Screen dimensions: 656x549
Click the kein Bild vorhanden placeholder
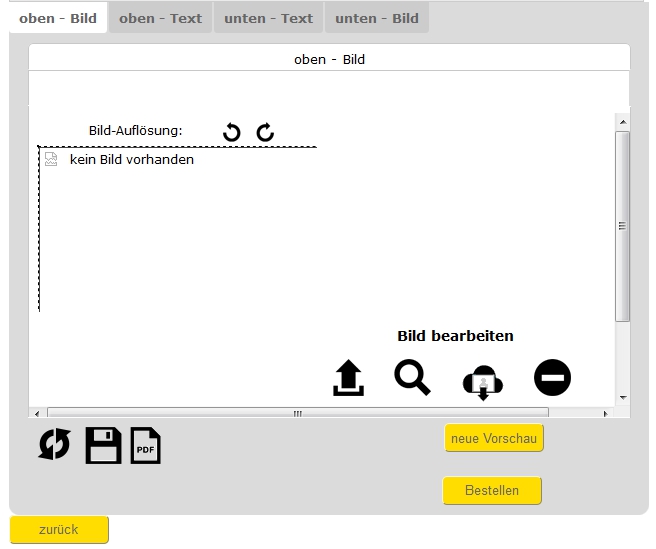131,159
